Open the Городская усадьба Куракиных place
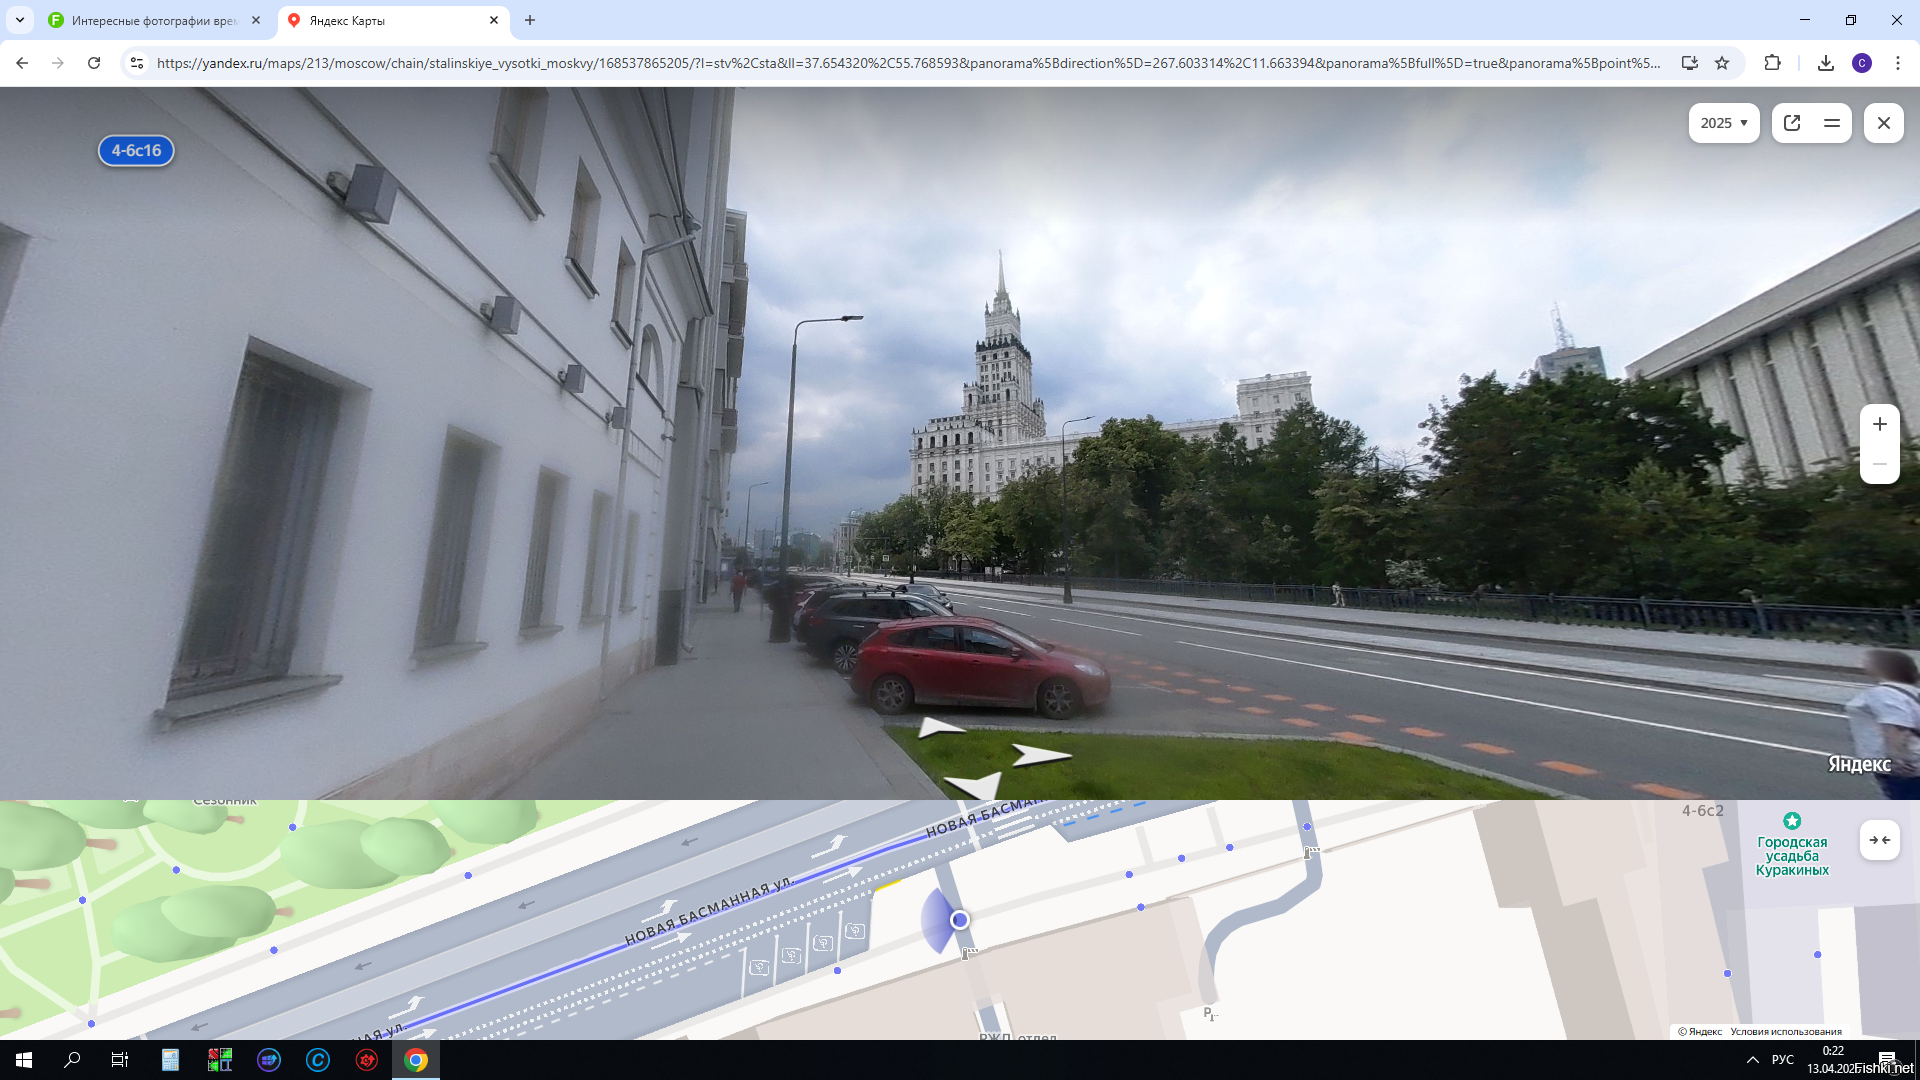 (1792, 855)
